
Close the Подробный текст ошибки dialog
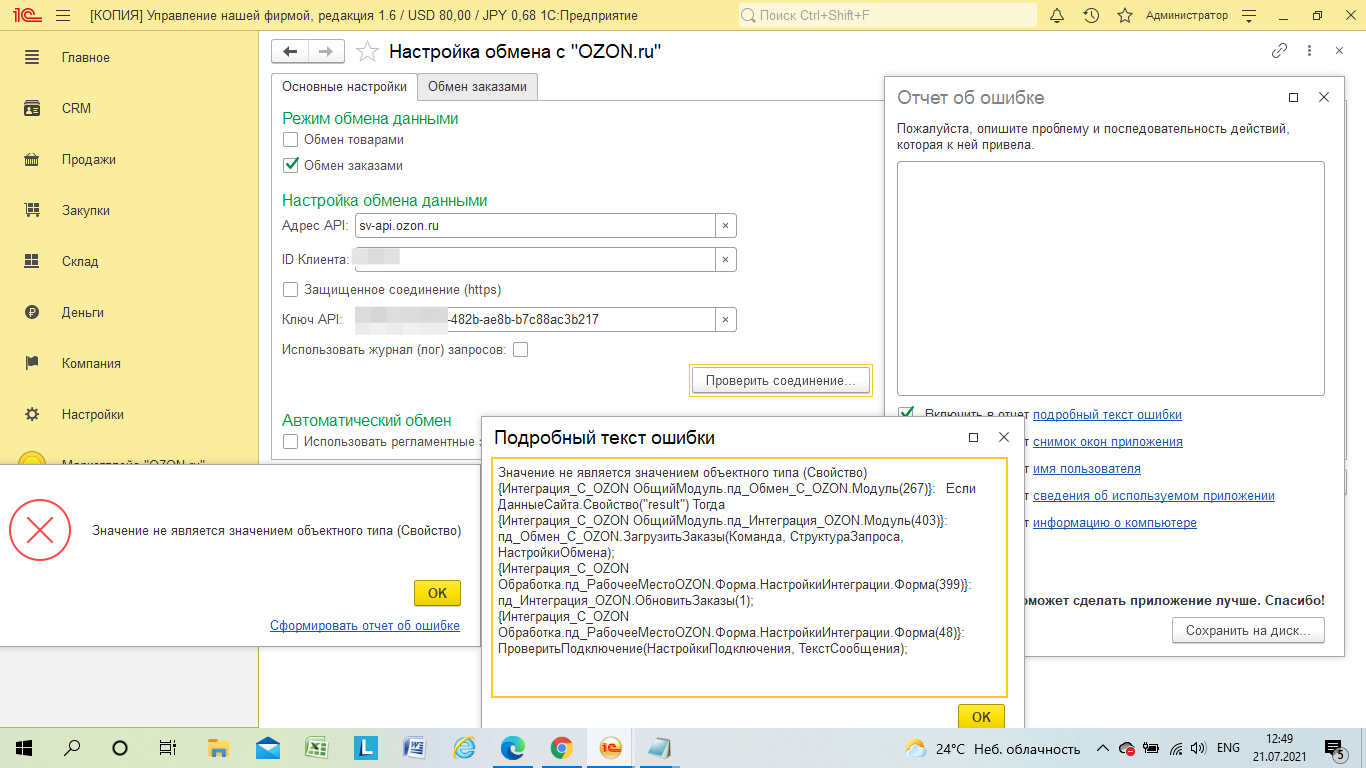[x=1004, y=438]
